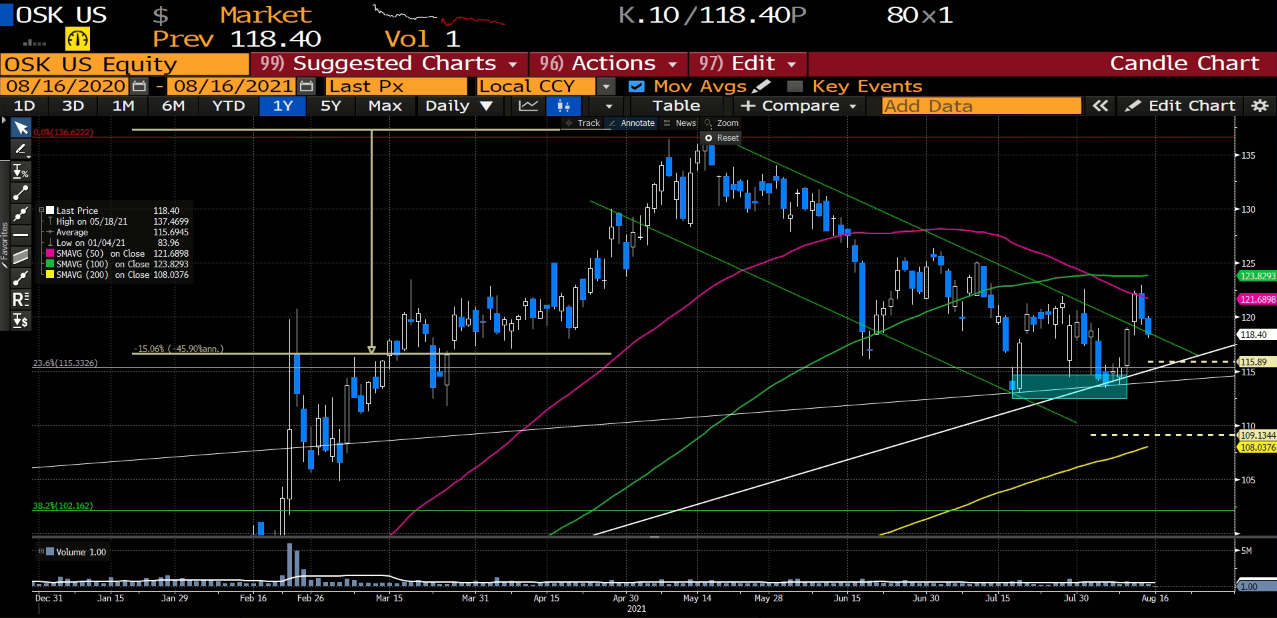Switch to the 5Y range
Viewport: 1277px width, 618px height.
[x=331, y=106]
